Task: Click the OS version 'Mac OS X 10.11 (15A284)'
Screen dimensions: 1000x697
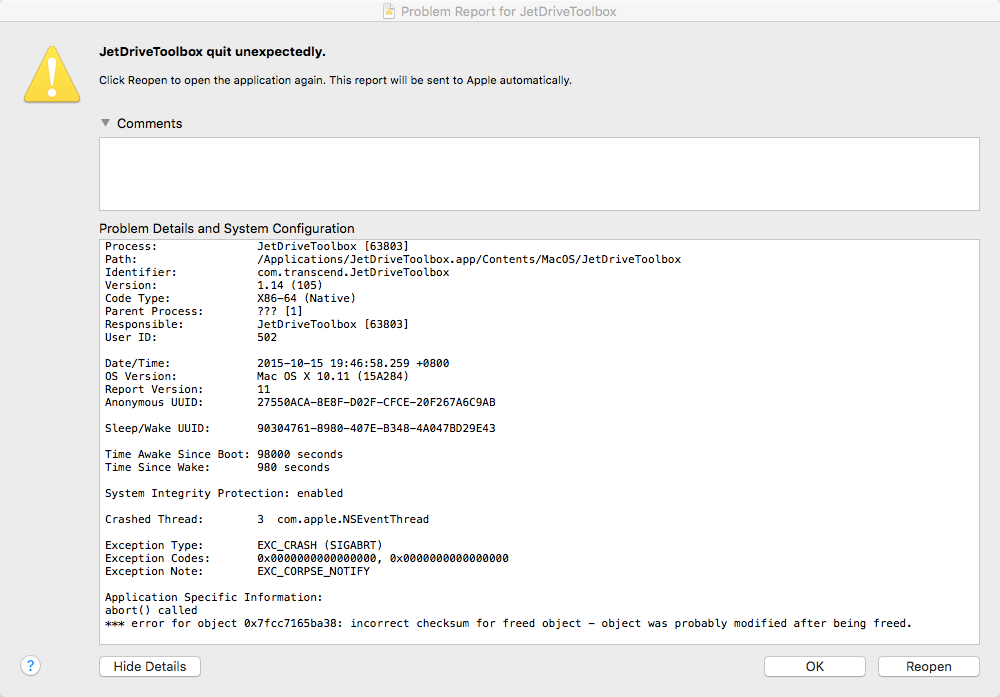Action: click(x=333, y=376)
